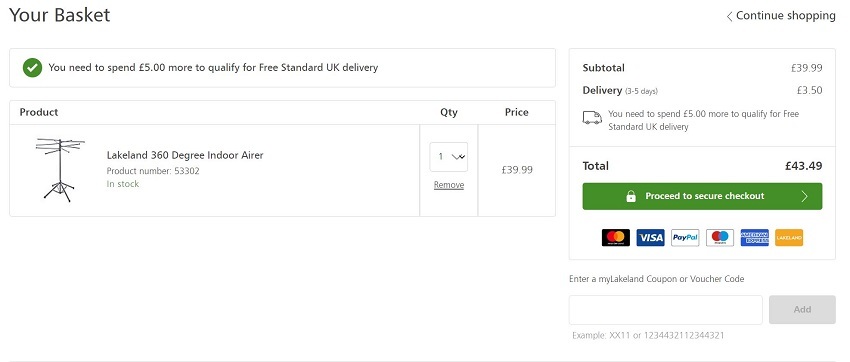Click the American Express card icon
This screenshot has width=850, height=362.
click(755, 237)
